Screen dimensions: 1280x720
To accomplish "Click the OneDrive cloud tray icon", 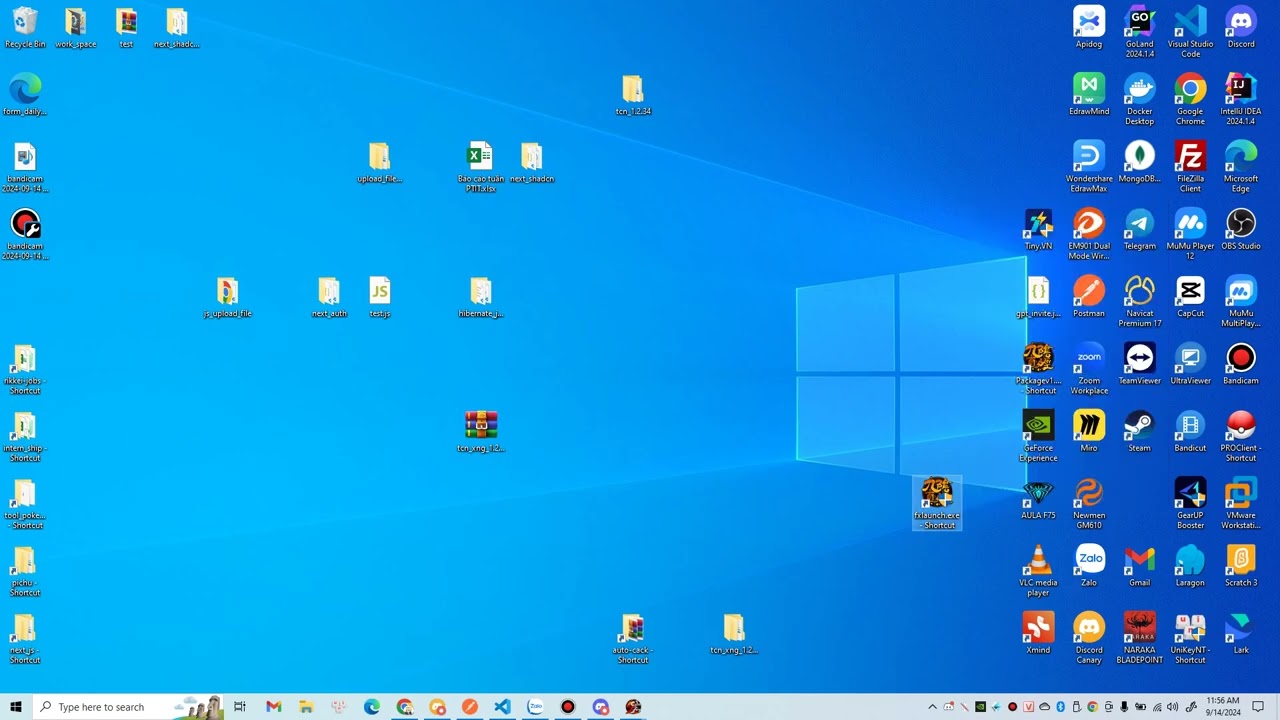I will (x=1045, y=707).
